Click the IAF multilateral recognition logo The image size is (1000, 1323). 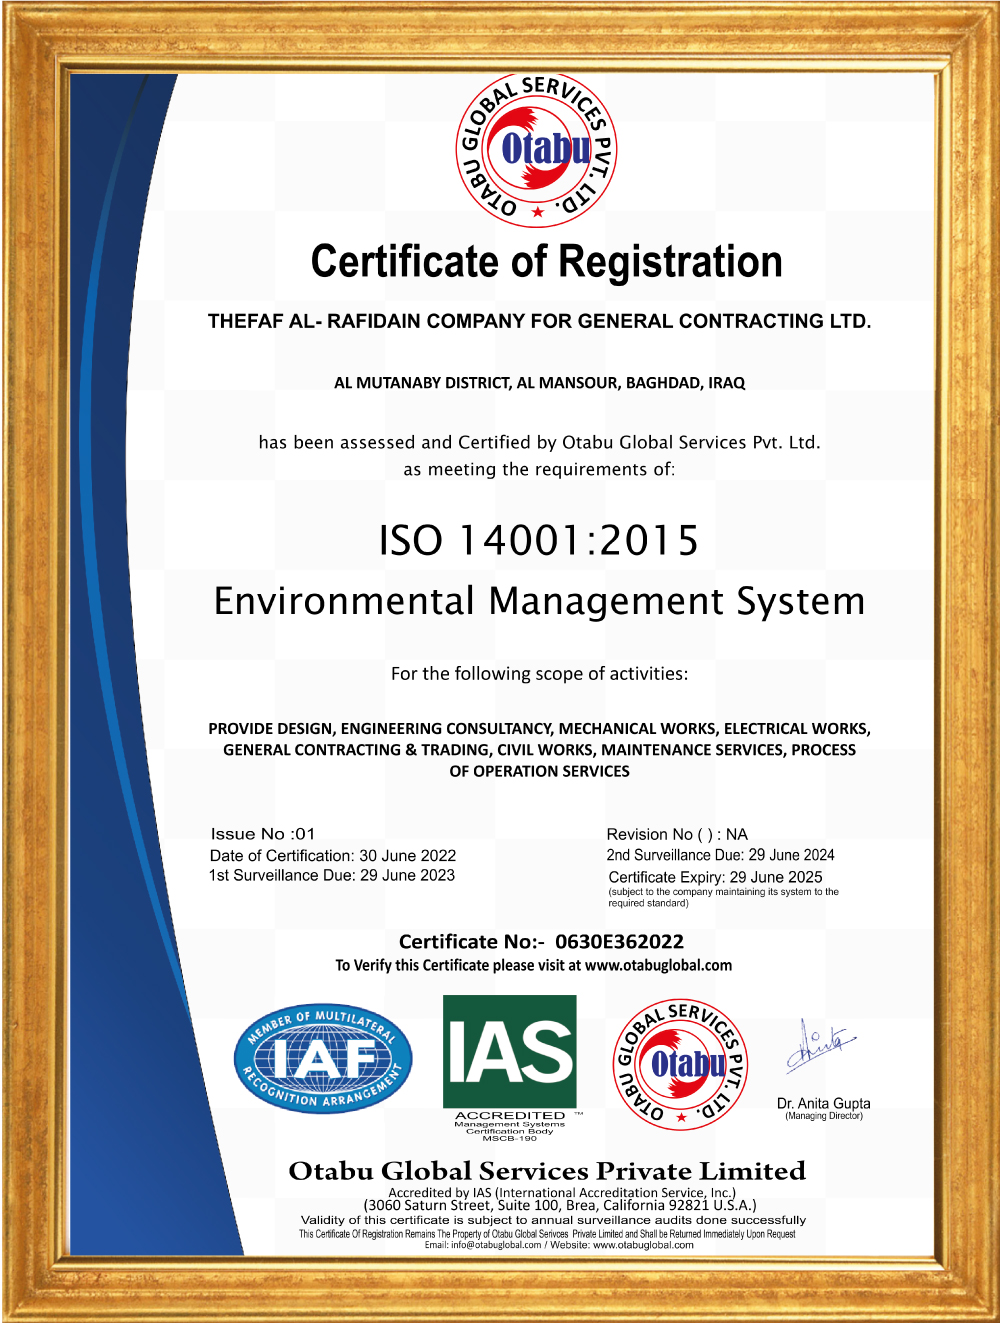tap(323, 1058)
